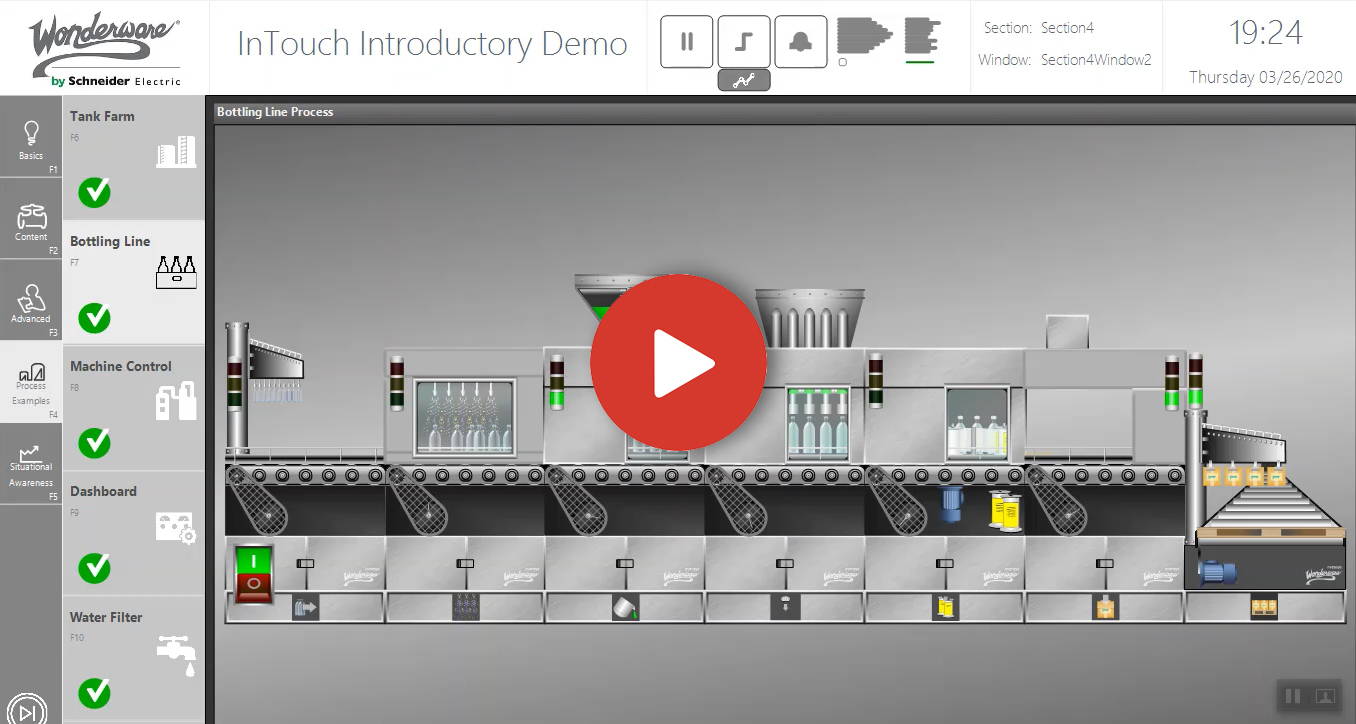This screenshot has width=1356, height=724.
Task: Click the bottle rinsing spray station icon
Action: coord(465,607)
